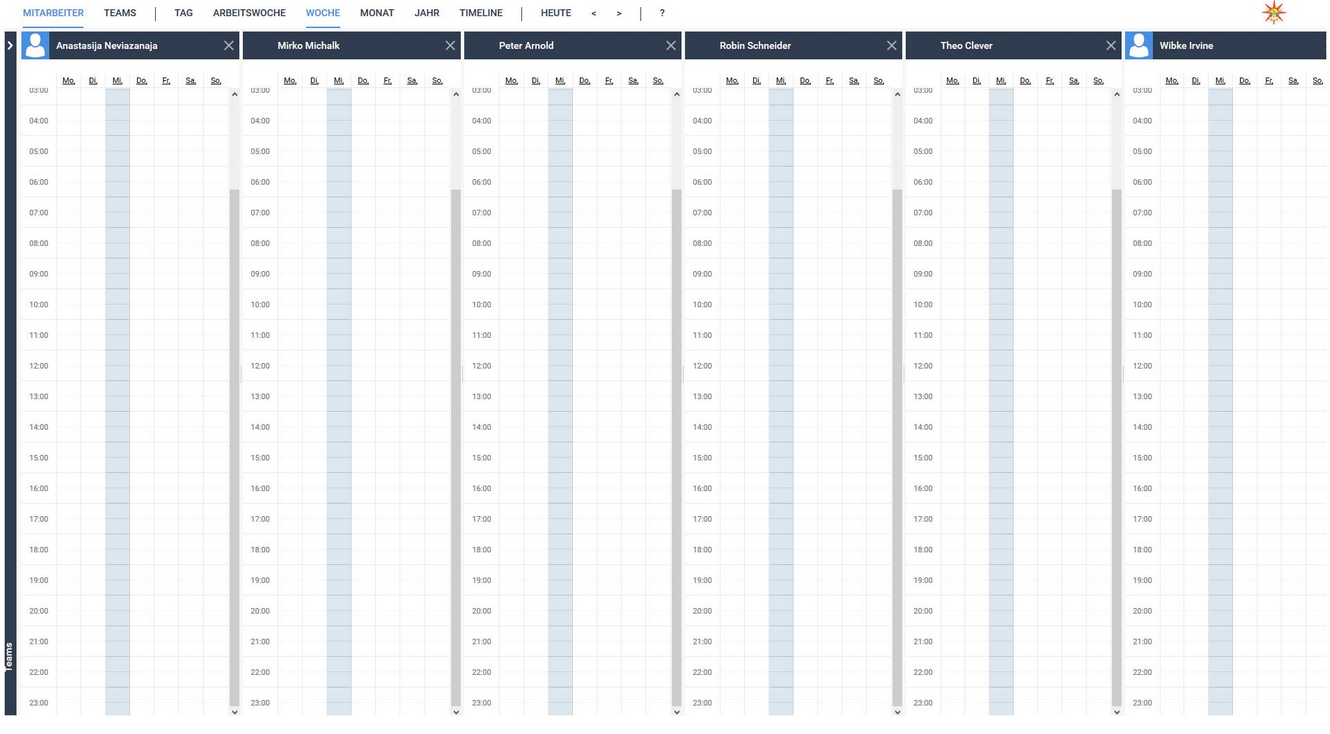Click the scroll-down arrow in Peter Arnold's calendar
The image size is (1330, 734).
676,712
